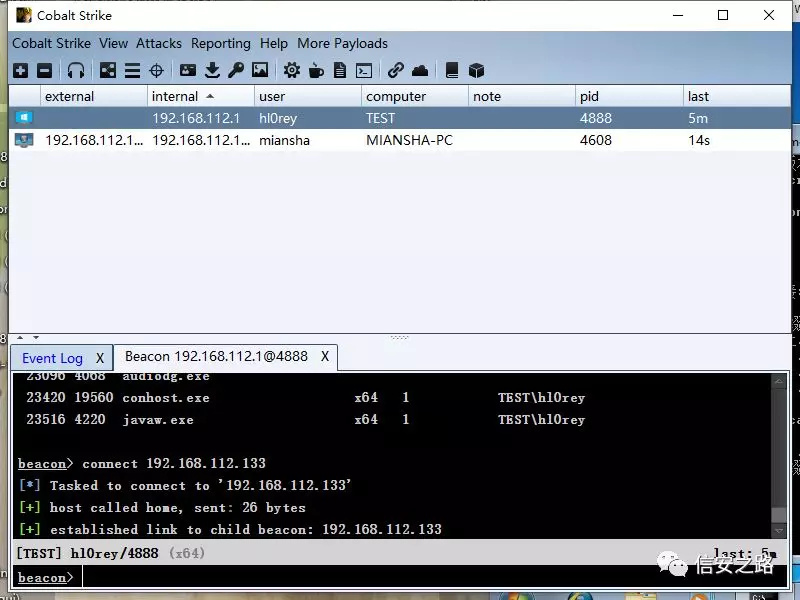Click the conhost.exe process line
Screen dimensions: 800x600
point(306,397)
